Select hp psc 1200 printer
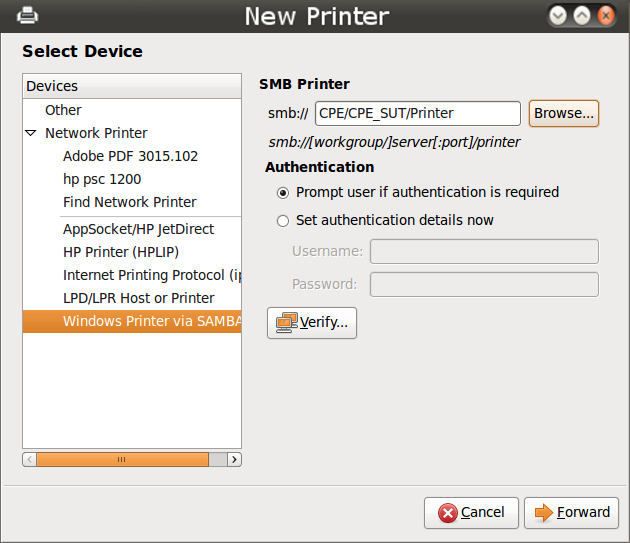This screenshot has height=543, width=630. 102,179
